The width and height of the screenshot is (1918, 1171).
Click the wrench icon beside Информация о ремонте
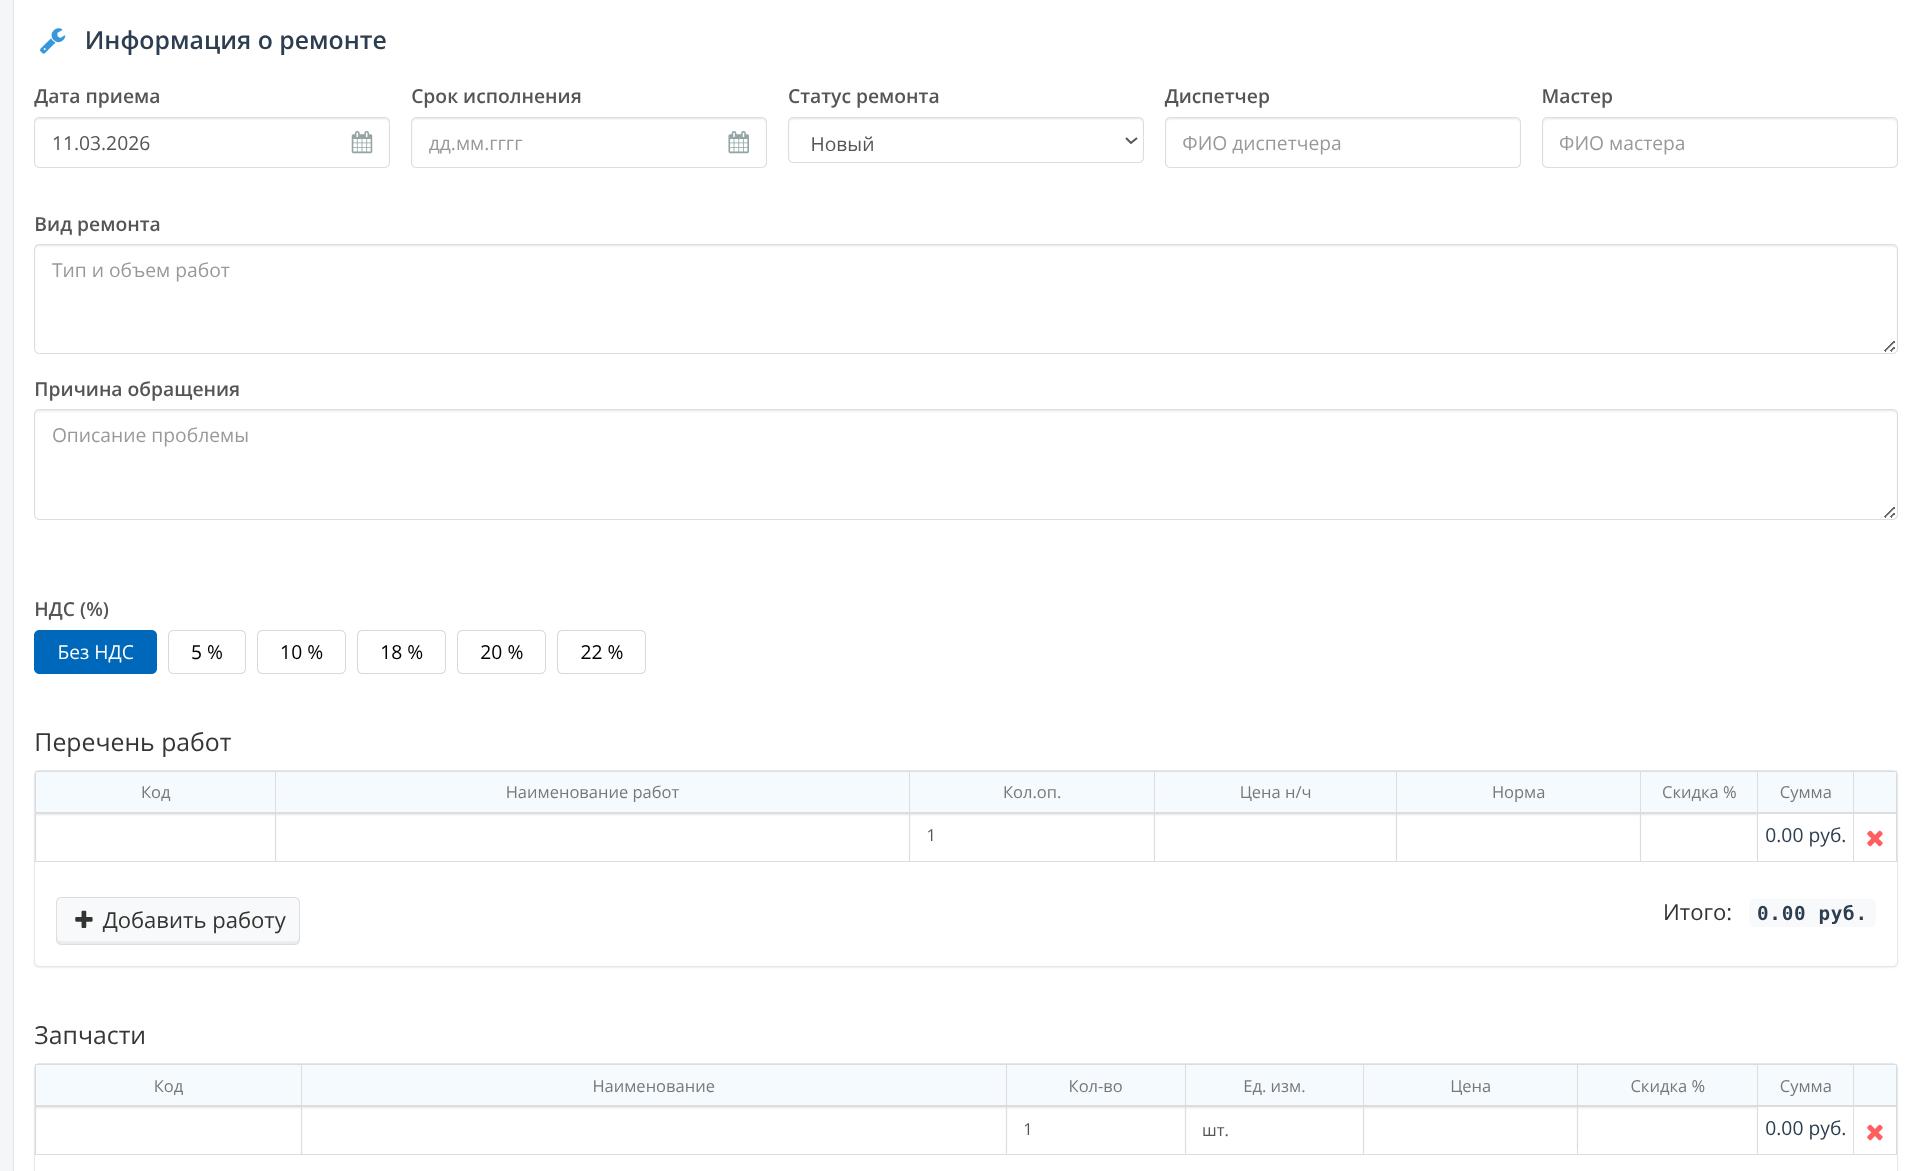coord(52,41)
